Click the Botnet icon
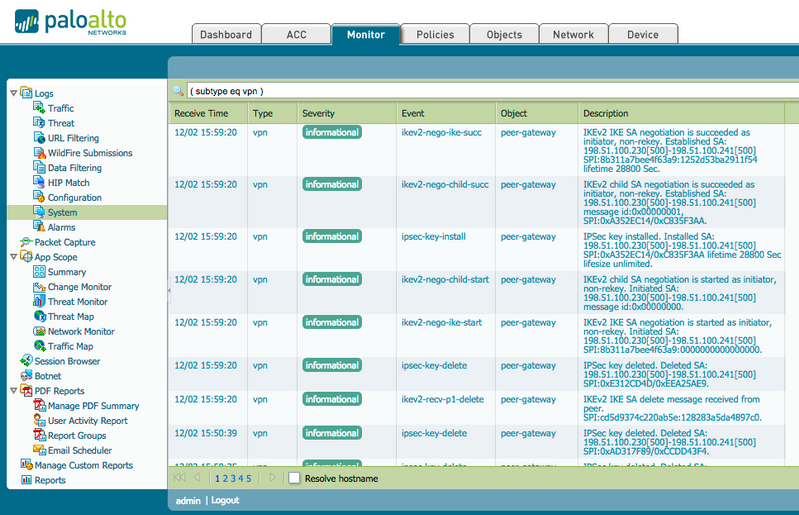 point(26,375)
